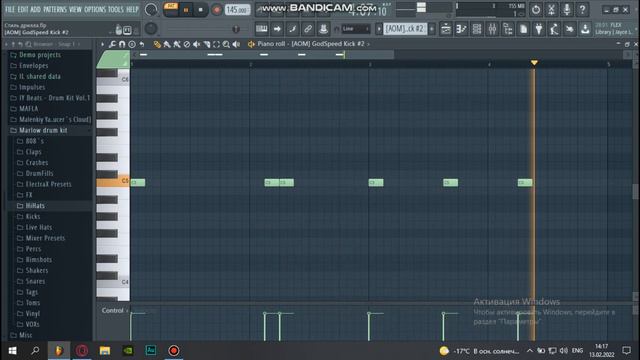
Task: Click the stamp icon in main toolbar
Action: [x=323, y=29]
